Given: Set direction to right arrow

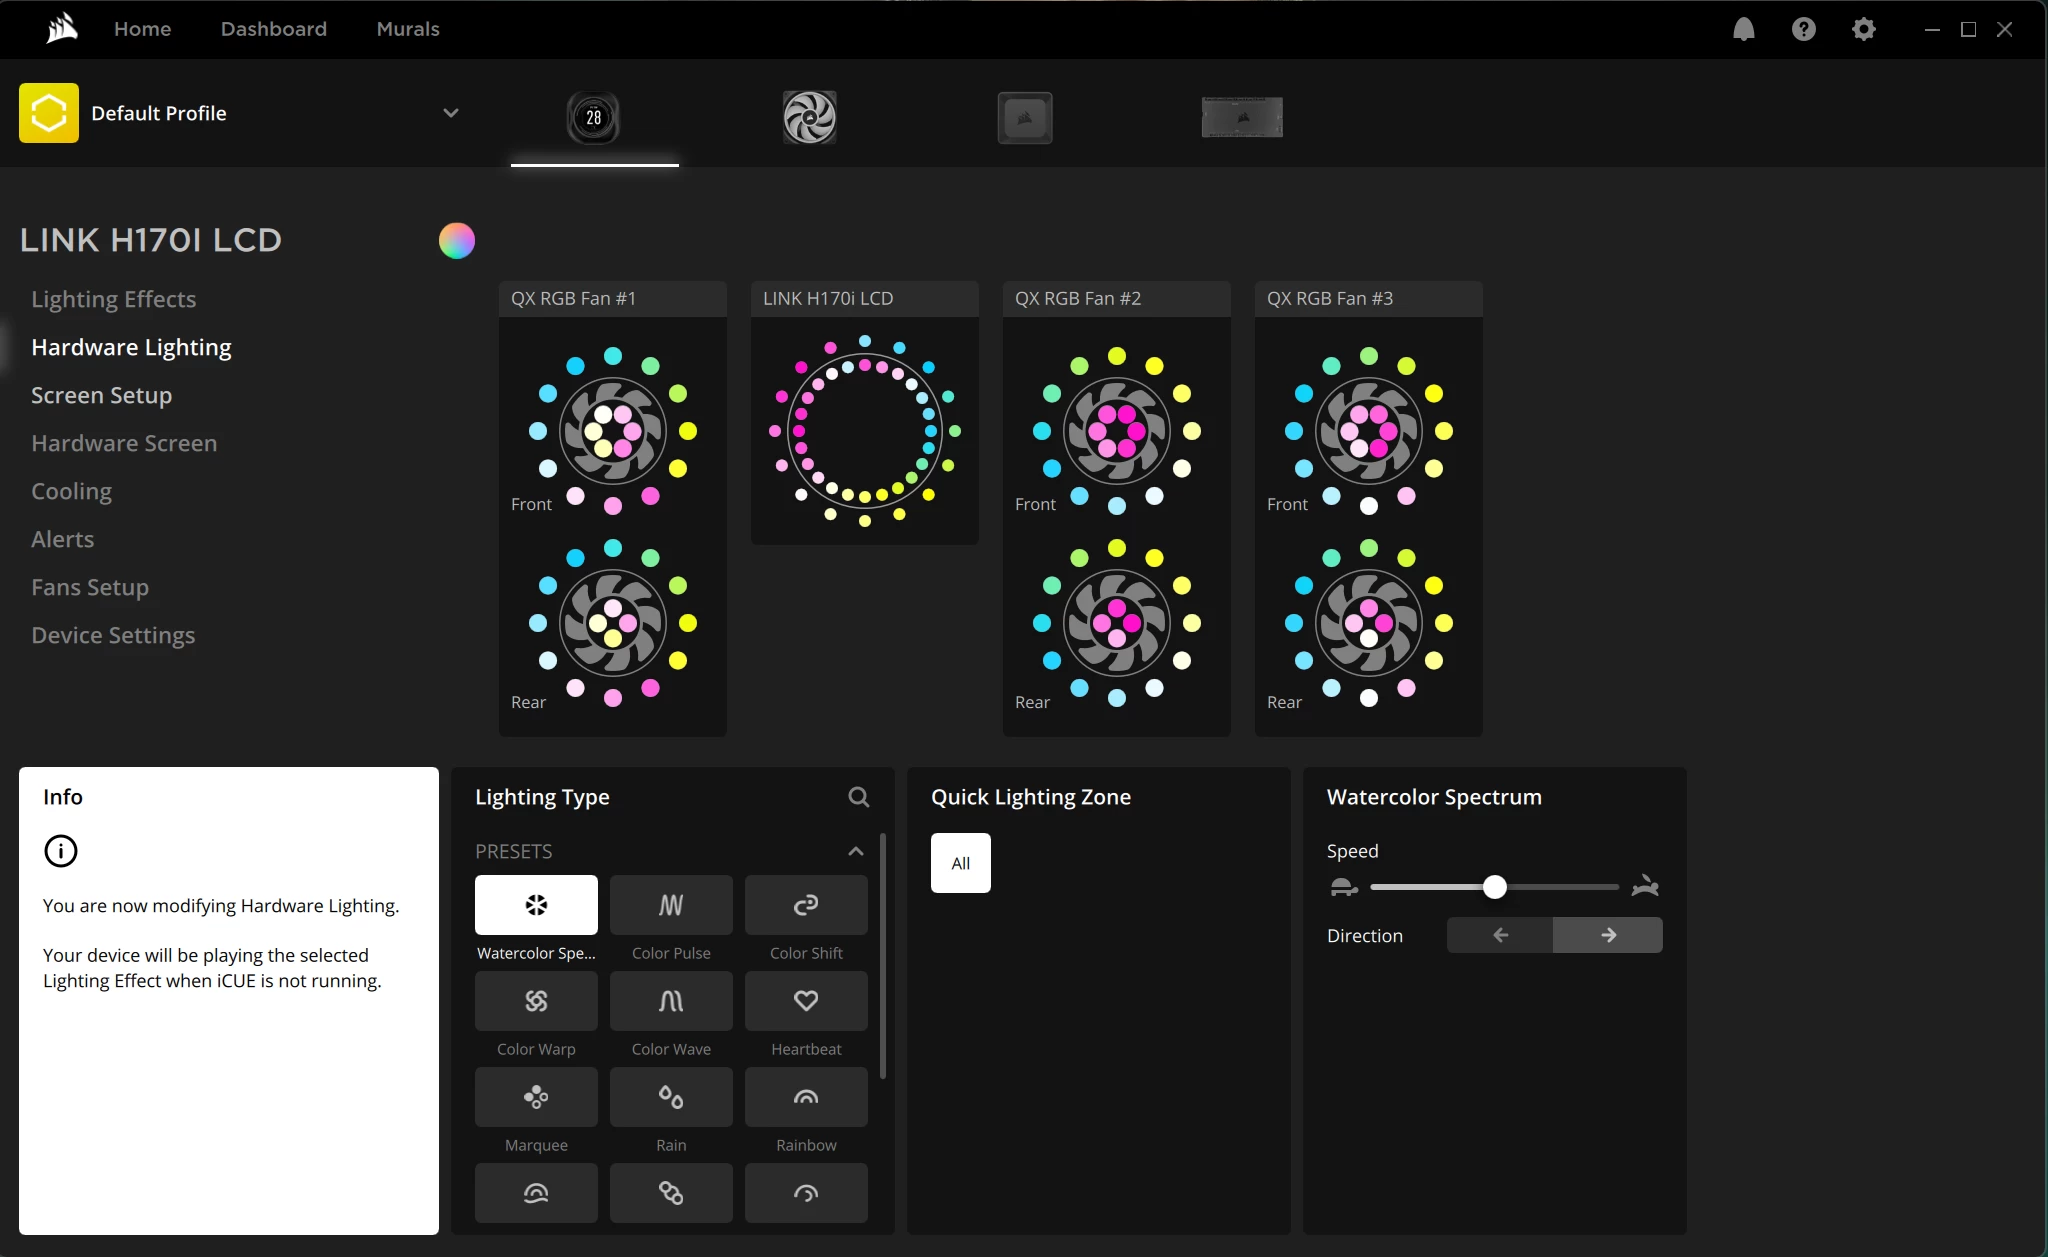Looking at the screenshot, I should [1608, 935].
